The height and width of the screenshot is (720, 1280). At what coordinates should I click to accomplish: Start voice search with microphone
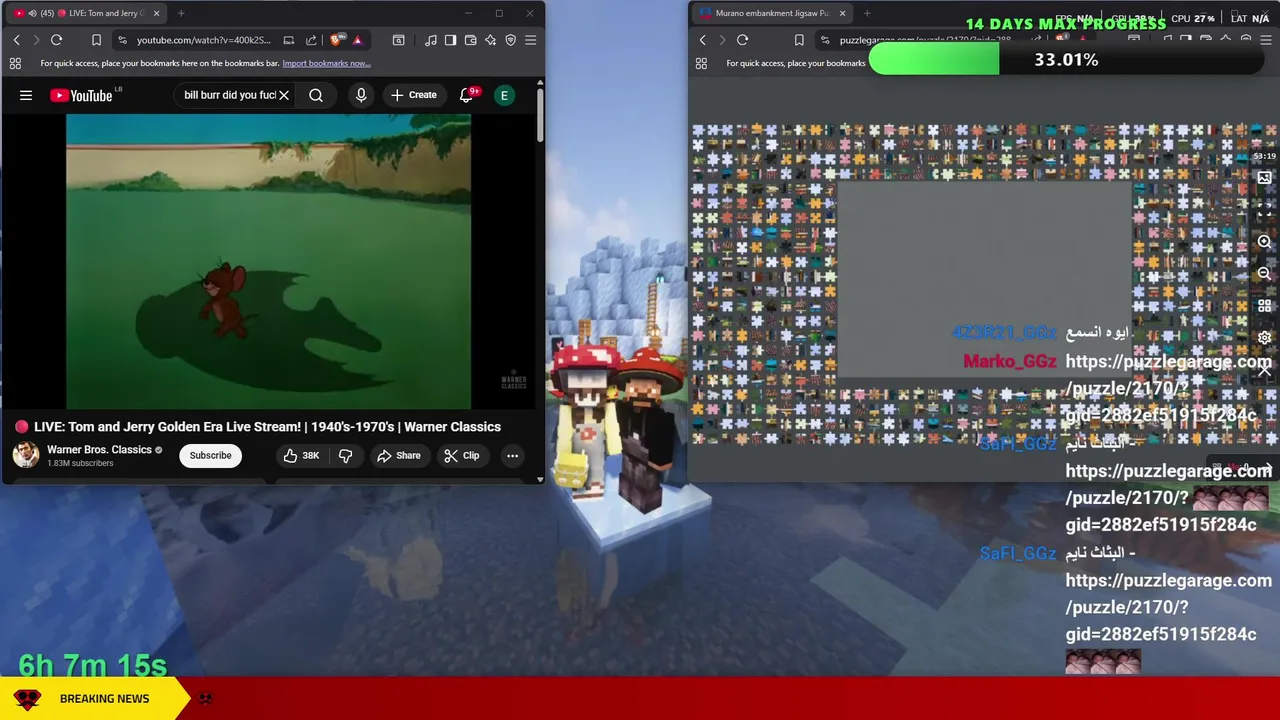pos(361,95)
